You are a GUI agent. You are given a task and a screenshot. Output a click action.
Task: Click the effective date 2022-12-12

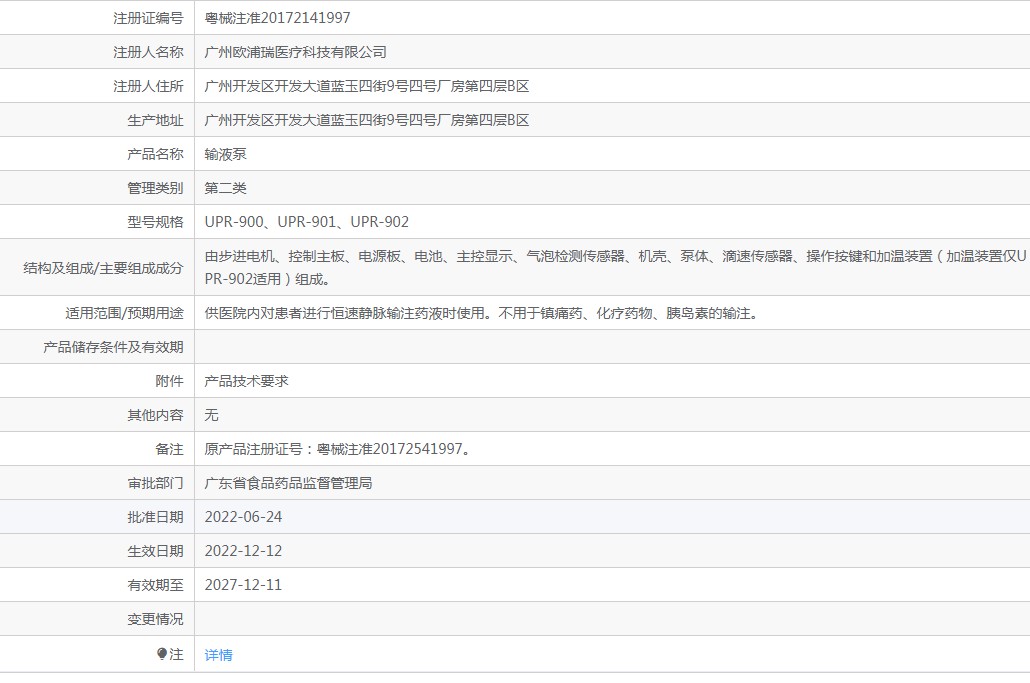pos(243,551)
